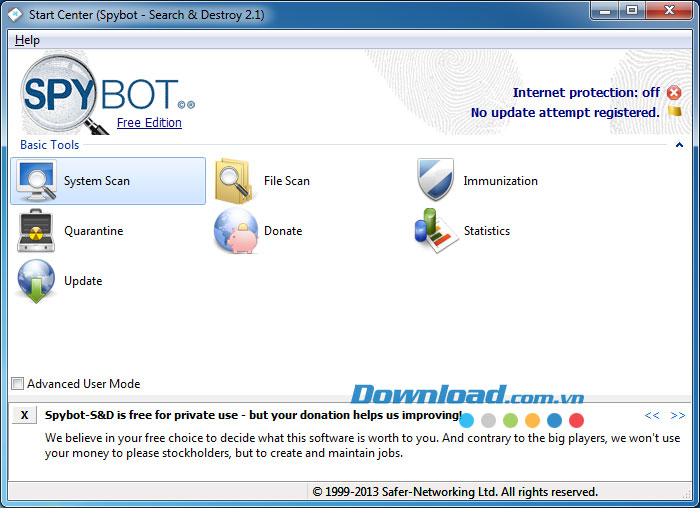Enable the Advanced User Mode checkbox
This screenshot has height=508, width=700.
(x=17, y=384)
